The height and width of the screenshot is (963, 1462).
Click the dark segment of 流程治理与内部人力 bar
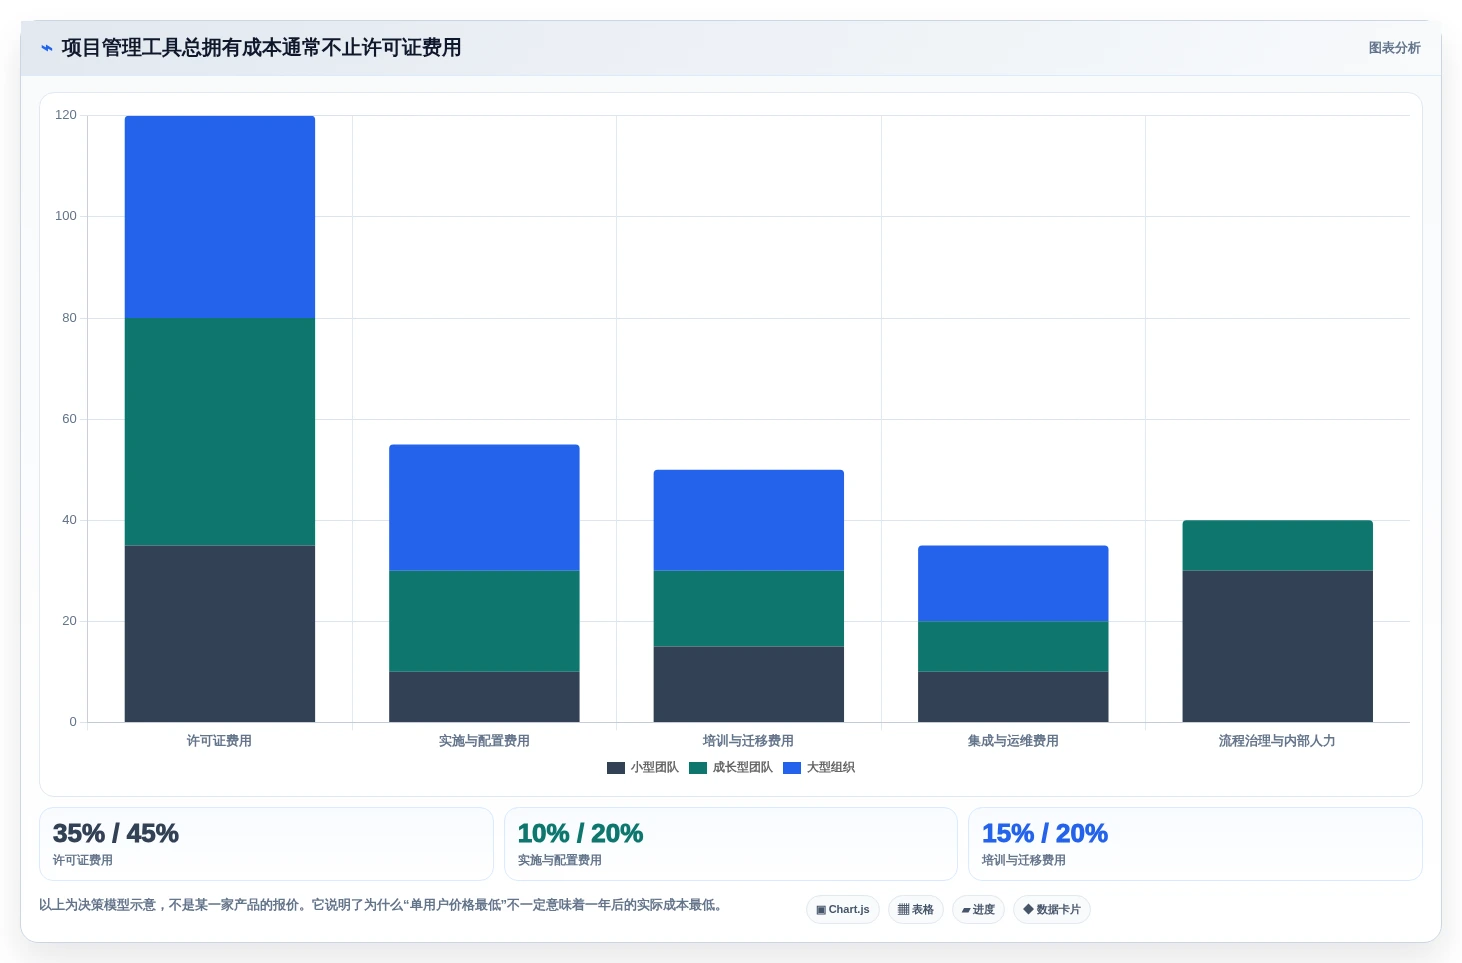coord(1278,646)
